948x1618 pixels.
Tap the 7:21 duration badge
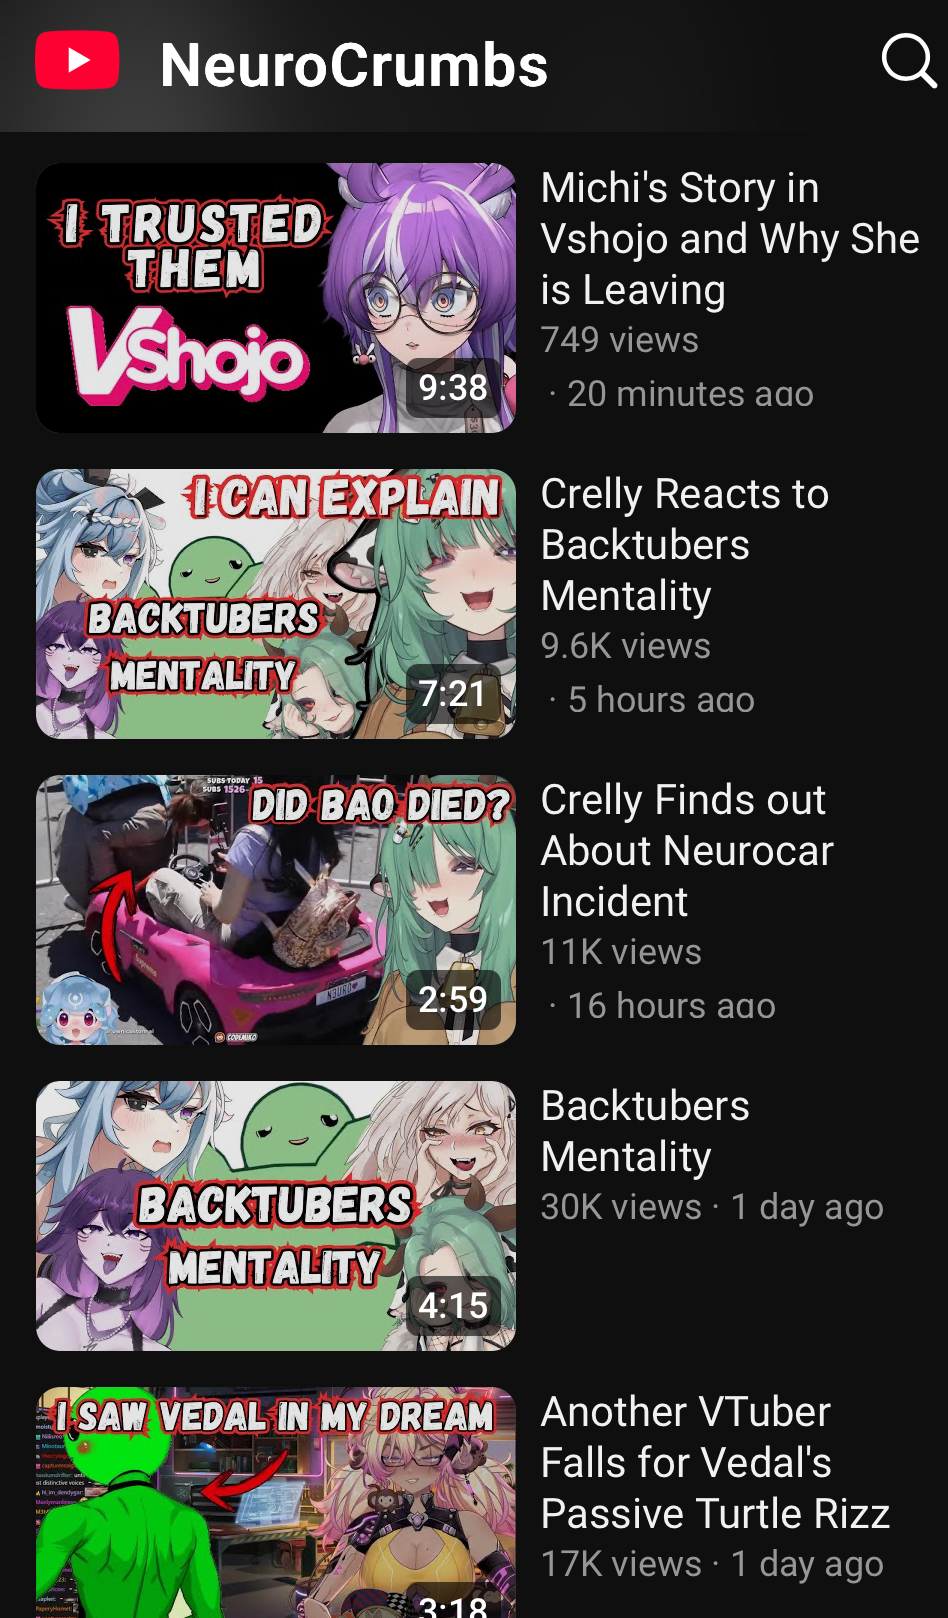tap(453, 694)
